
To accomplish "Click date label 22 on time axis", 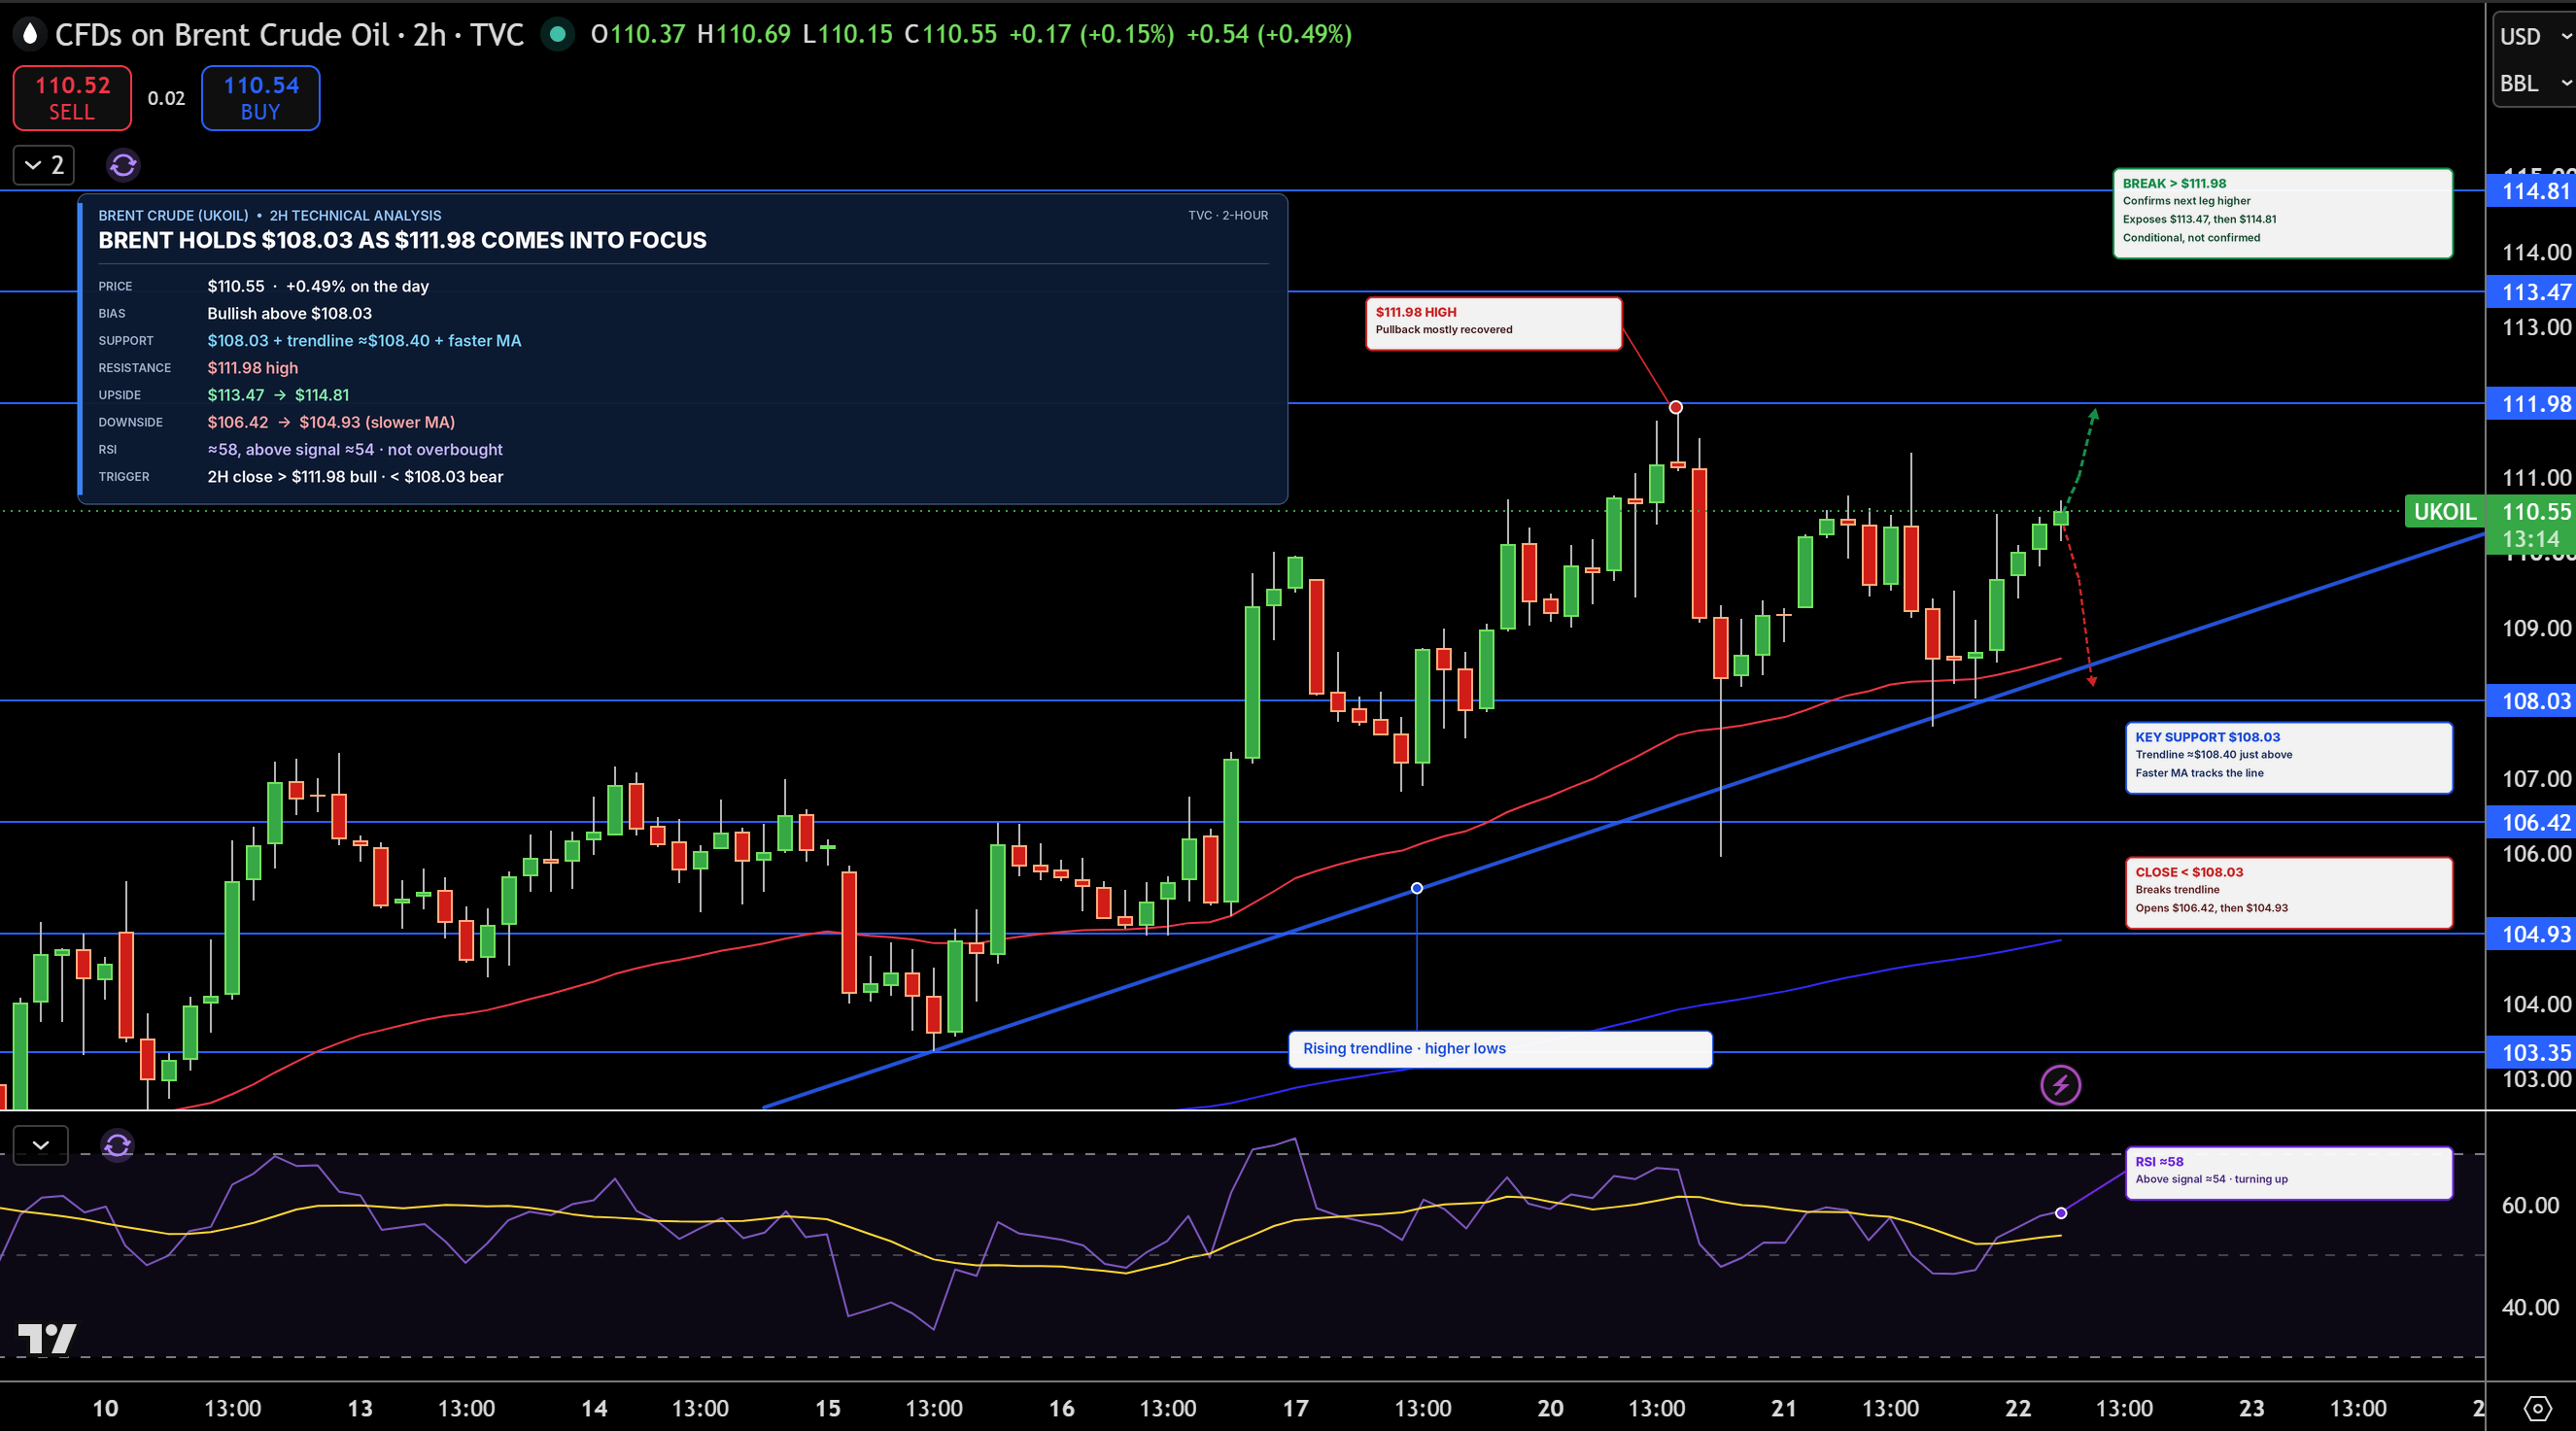I will pyautogui.click(x=2018, y=1408).
